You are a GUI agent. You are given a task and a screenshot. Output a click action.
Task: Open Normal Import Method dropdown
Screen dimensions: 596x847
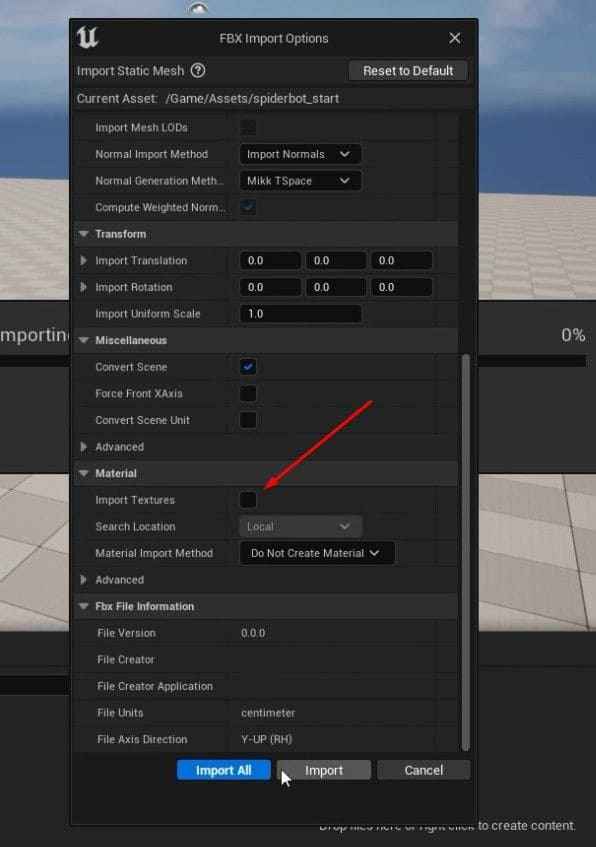(300, 154)
